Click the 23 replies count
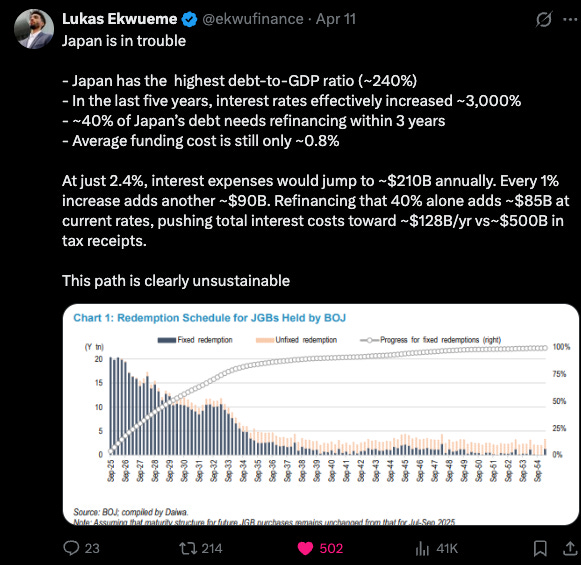The width and height of the screenshot is (581, 565). (x=92, y=548)
